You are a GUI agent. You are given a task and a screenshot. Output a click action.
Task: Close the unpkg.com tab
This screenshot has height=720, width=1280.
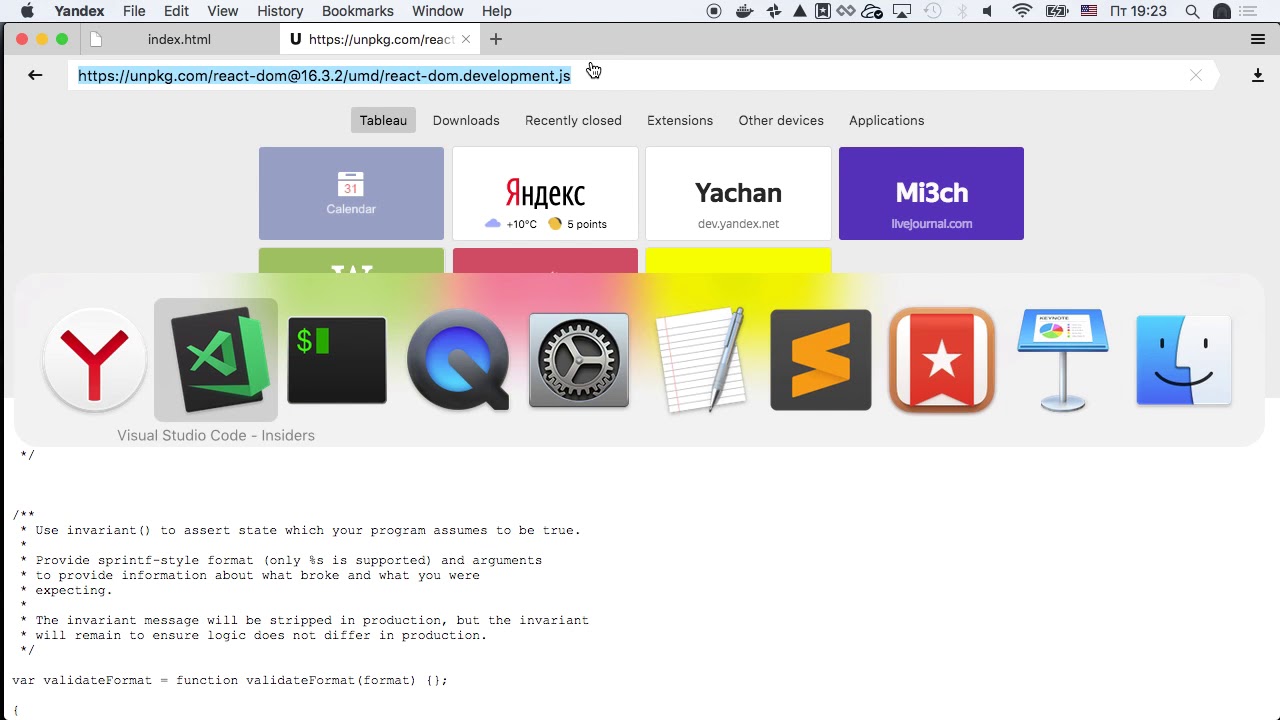click(466, 39)
